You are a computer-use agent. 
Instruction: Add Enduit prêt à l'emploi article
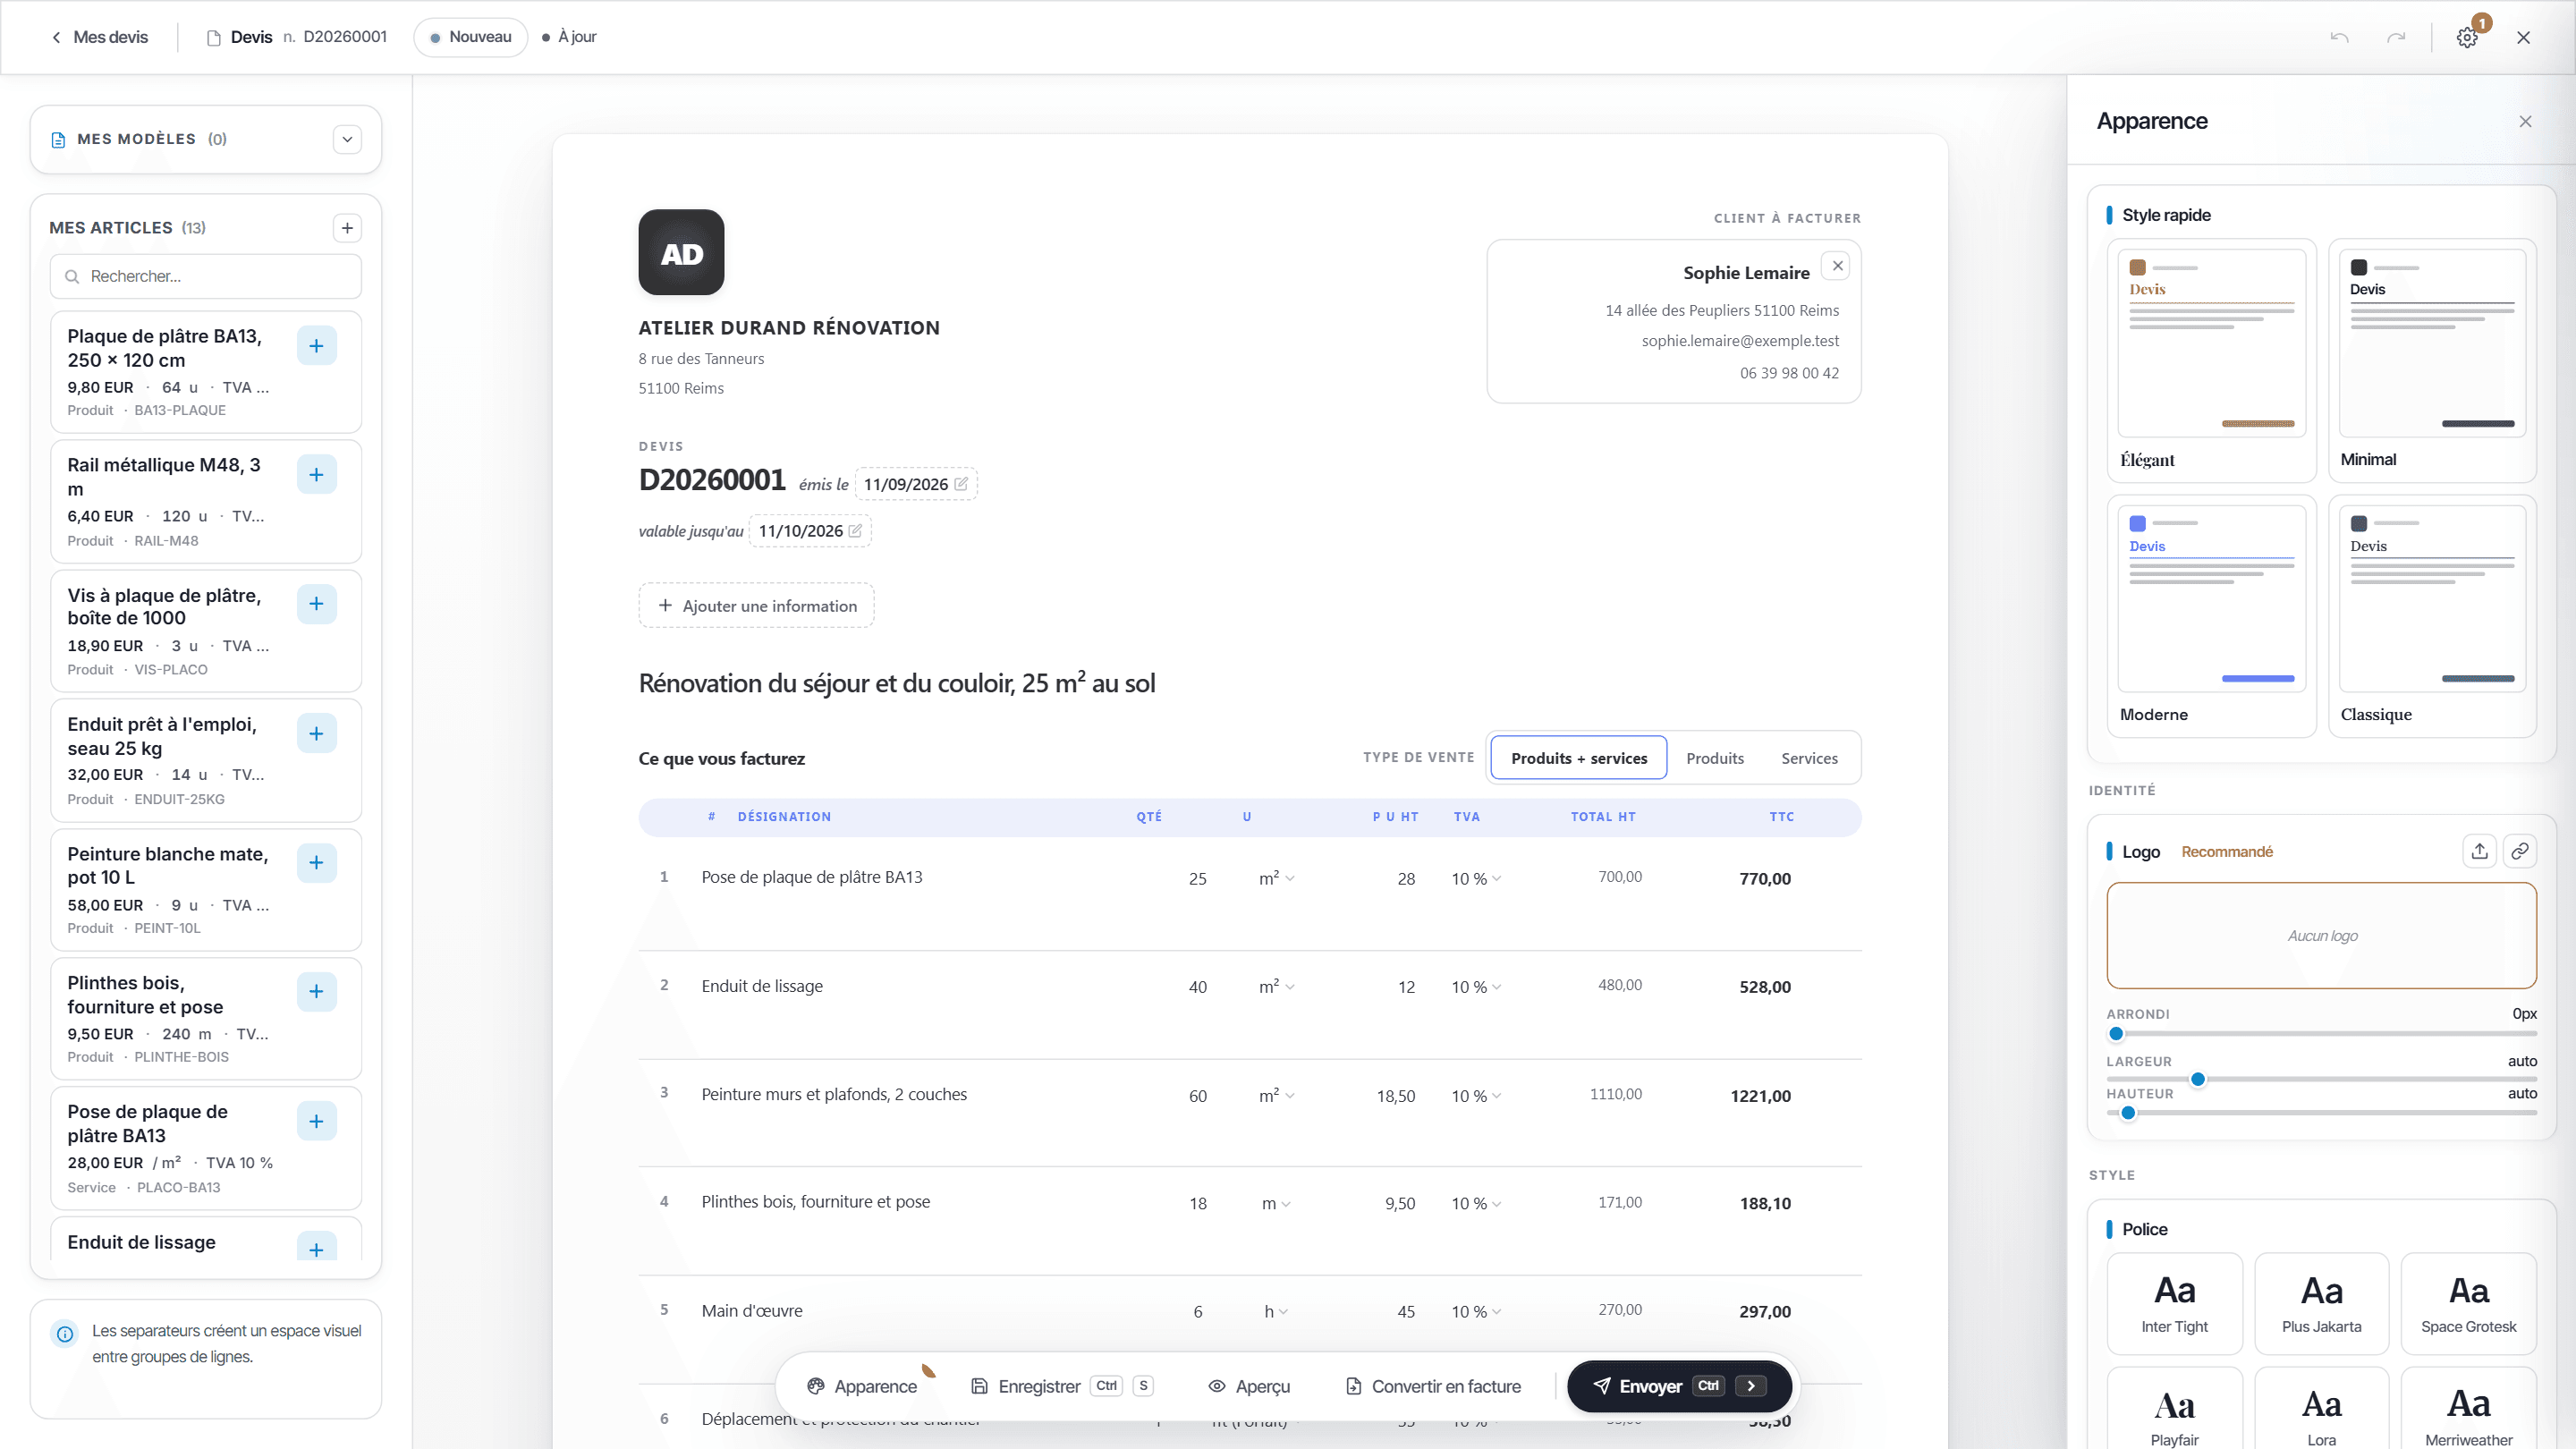tap(316, 734)
